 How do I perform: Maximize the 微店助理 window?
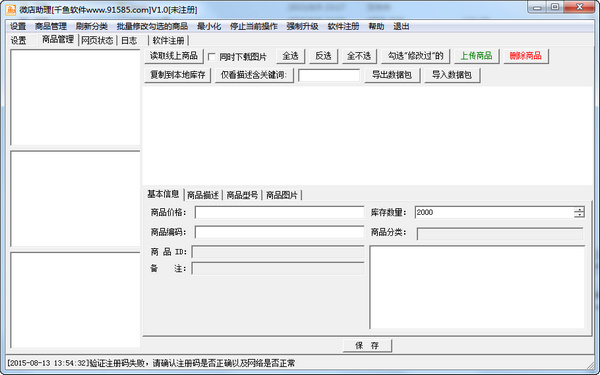[555, 7]
